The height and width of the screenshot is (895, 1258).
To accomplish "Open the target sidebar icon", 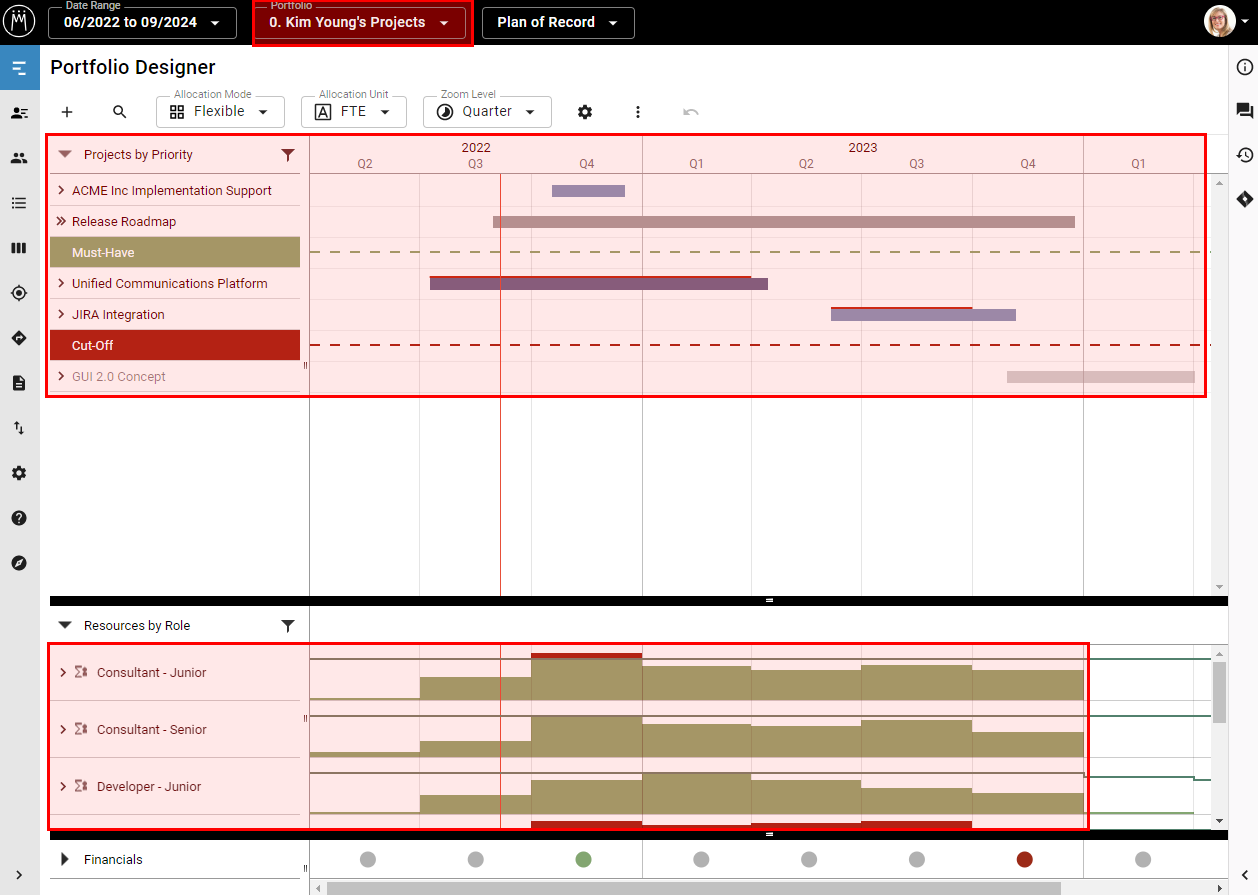I will pos(19,293).
